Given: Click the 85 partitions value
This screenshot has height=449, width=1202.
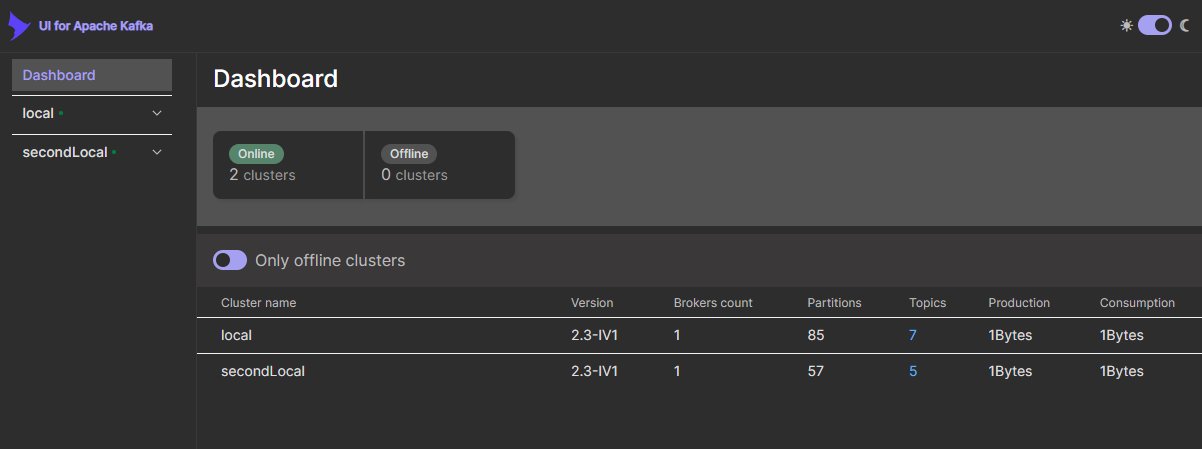Looking at the screenshot, I should click(816, 335).
